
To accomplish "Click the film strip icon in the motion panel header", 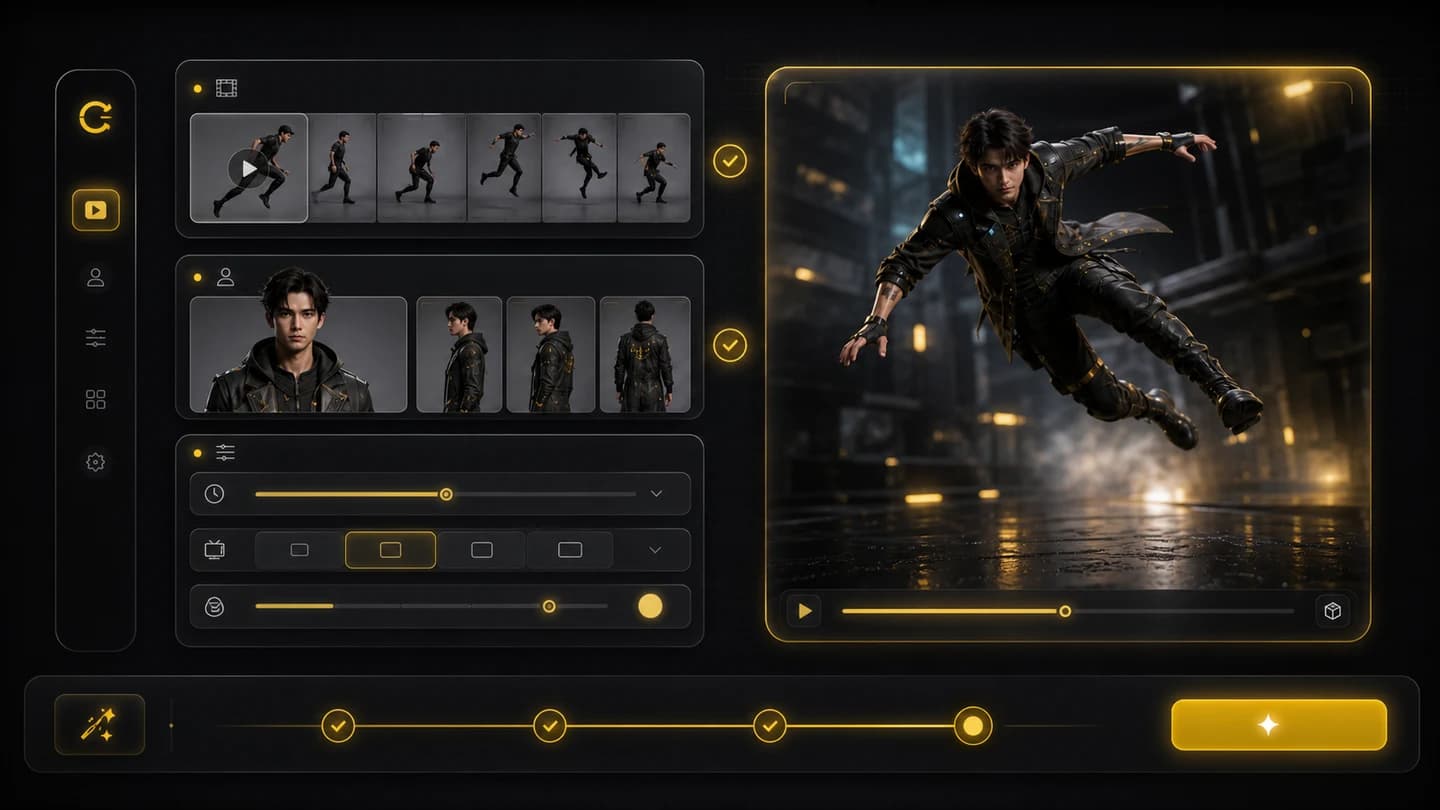I will pyautogui.click(x=226, y=89).
